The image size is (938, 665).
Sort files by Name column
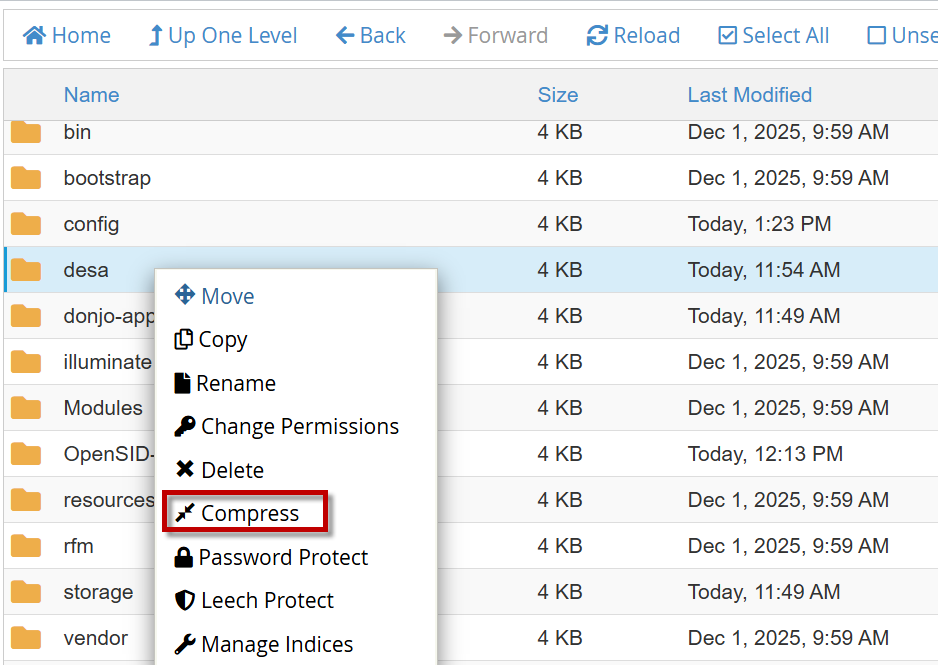click(91, 95)
